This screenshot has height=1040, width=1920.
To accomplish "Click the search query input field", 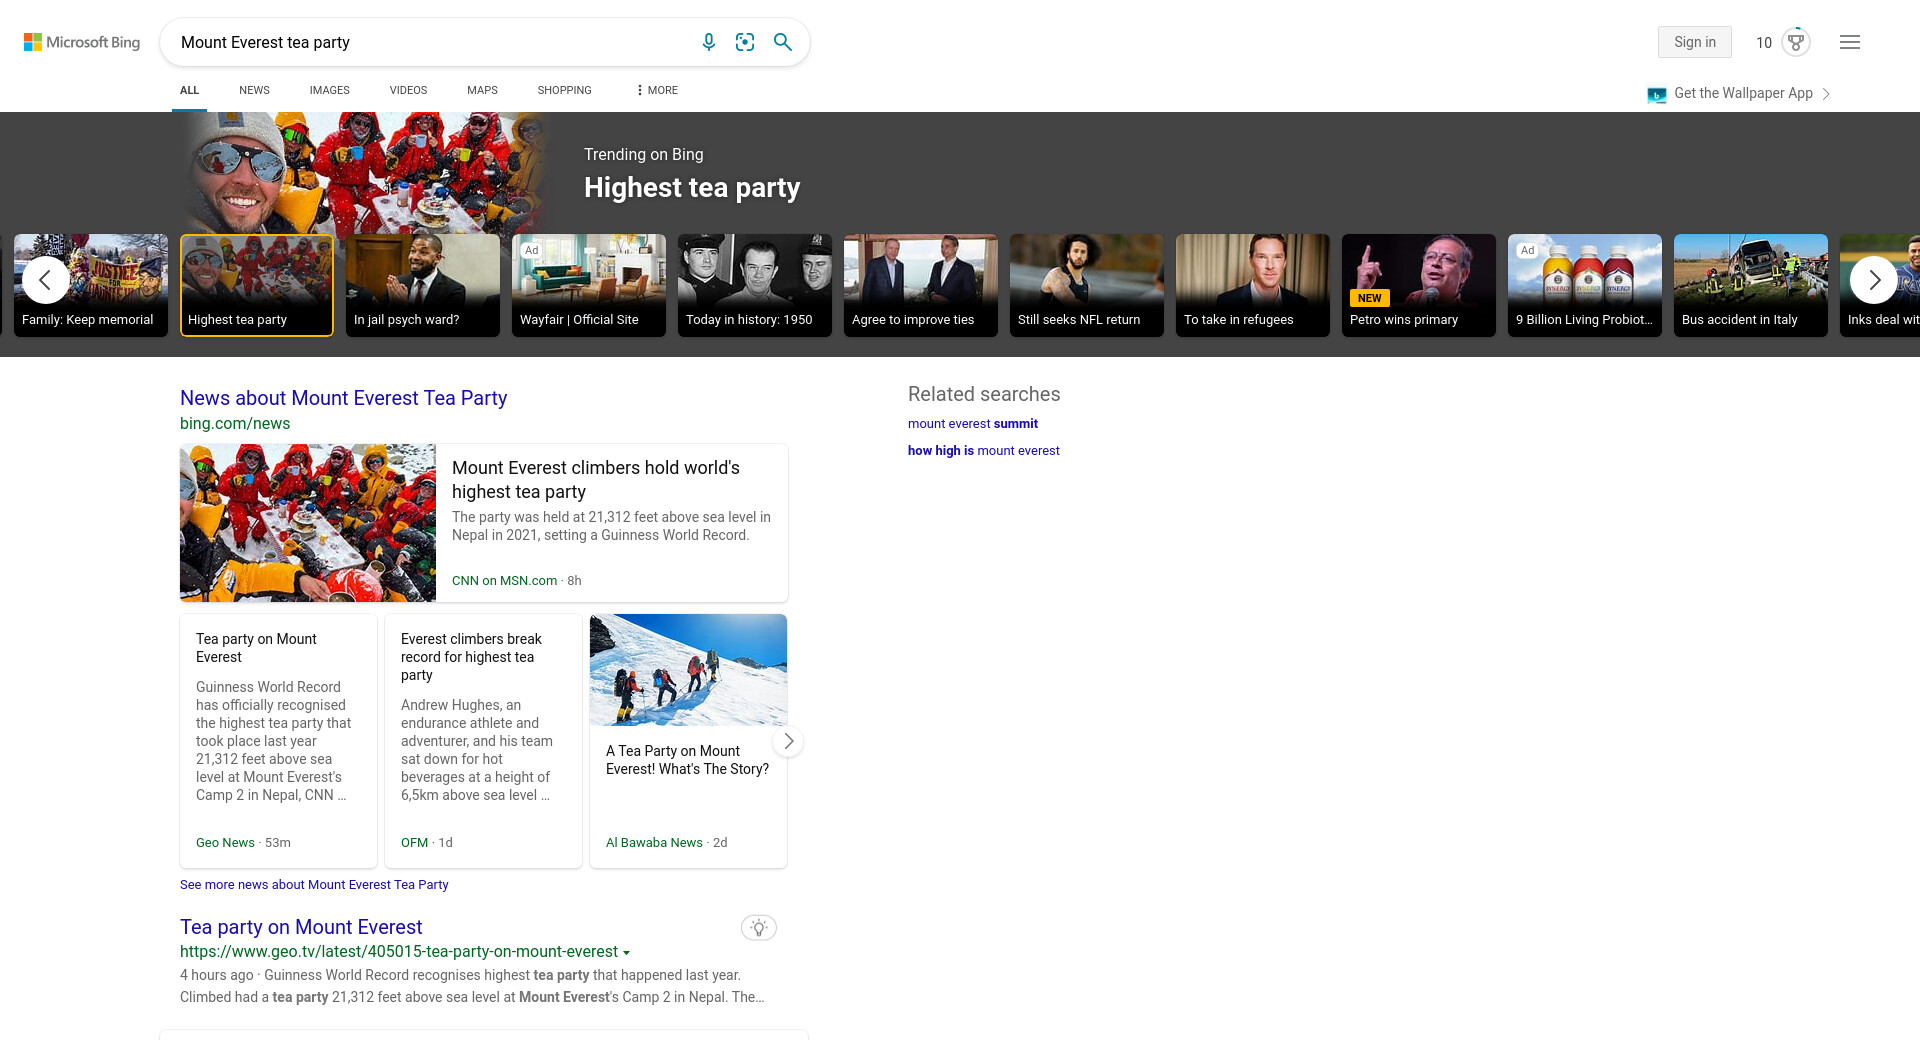I will point(430,42).
